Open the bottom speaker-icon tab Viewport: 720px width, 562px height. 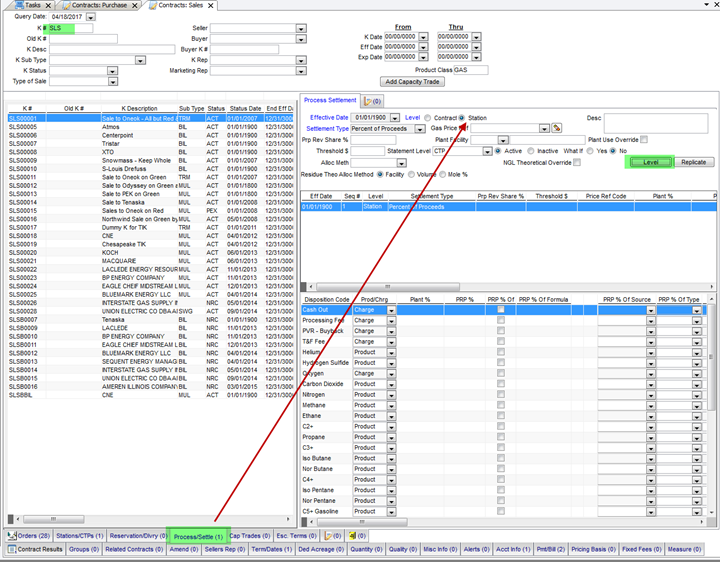tap(352, 536)
